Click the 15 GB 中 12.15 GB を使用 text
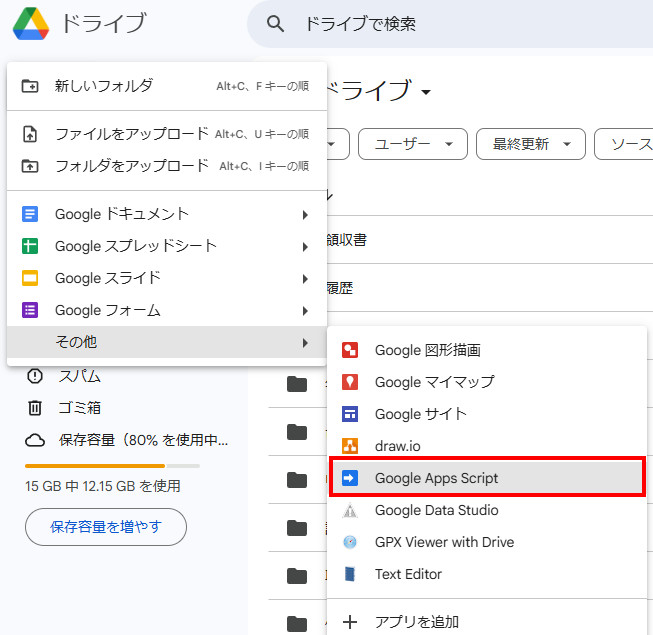 [102, 486]
